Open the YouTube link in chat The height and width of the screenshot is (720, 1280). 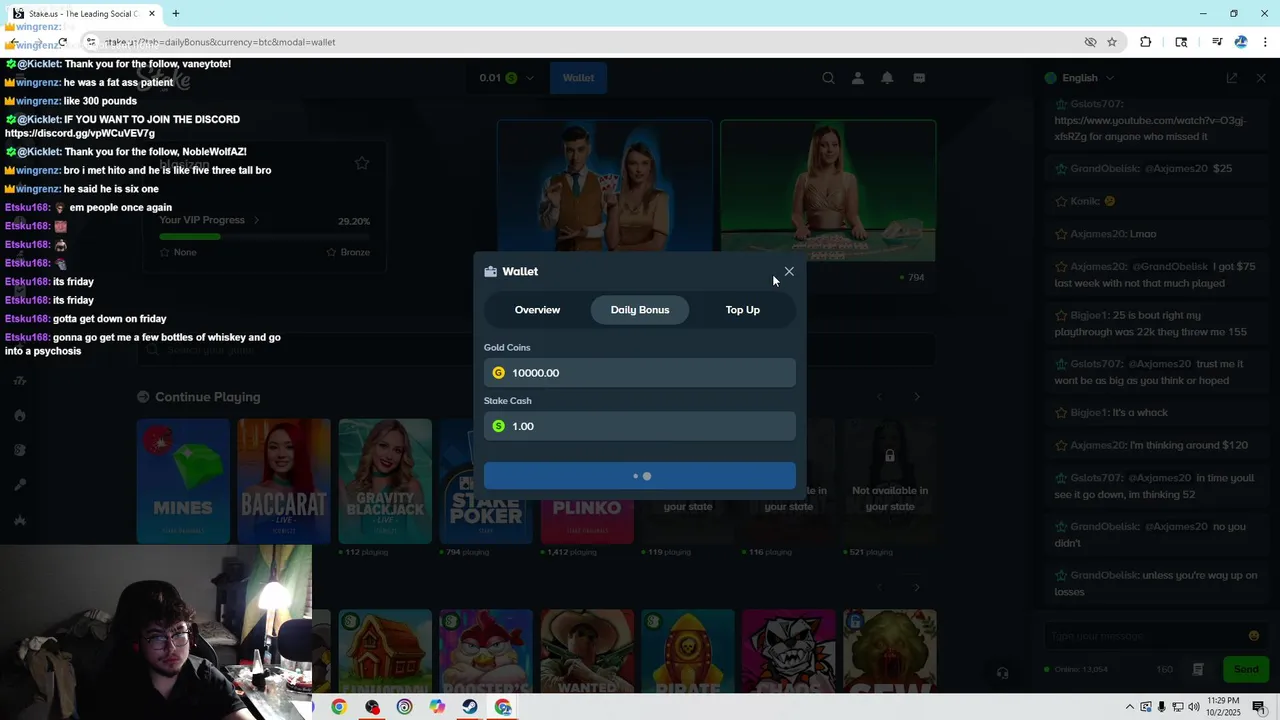tap(1150, 128)
